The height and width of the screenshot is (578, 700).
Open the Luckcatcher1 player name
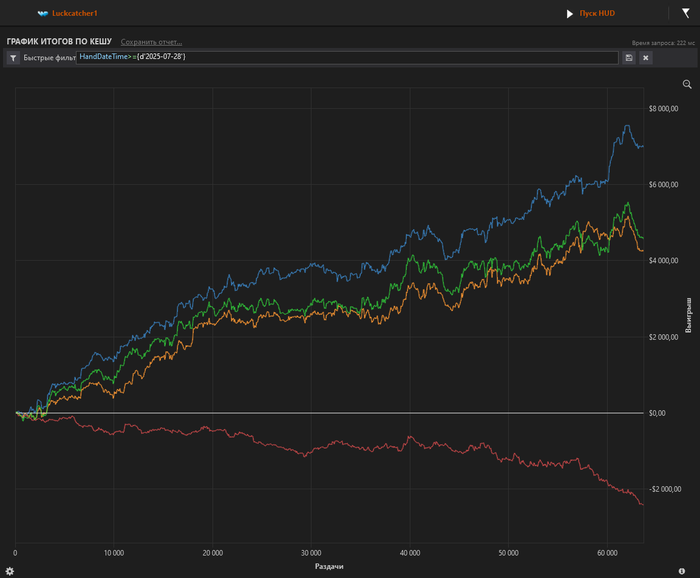pyautogui.click(x=75, y=13)
